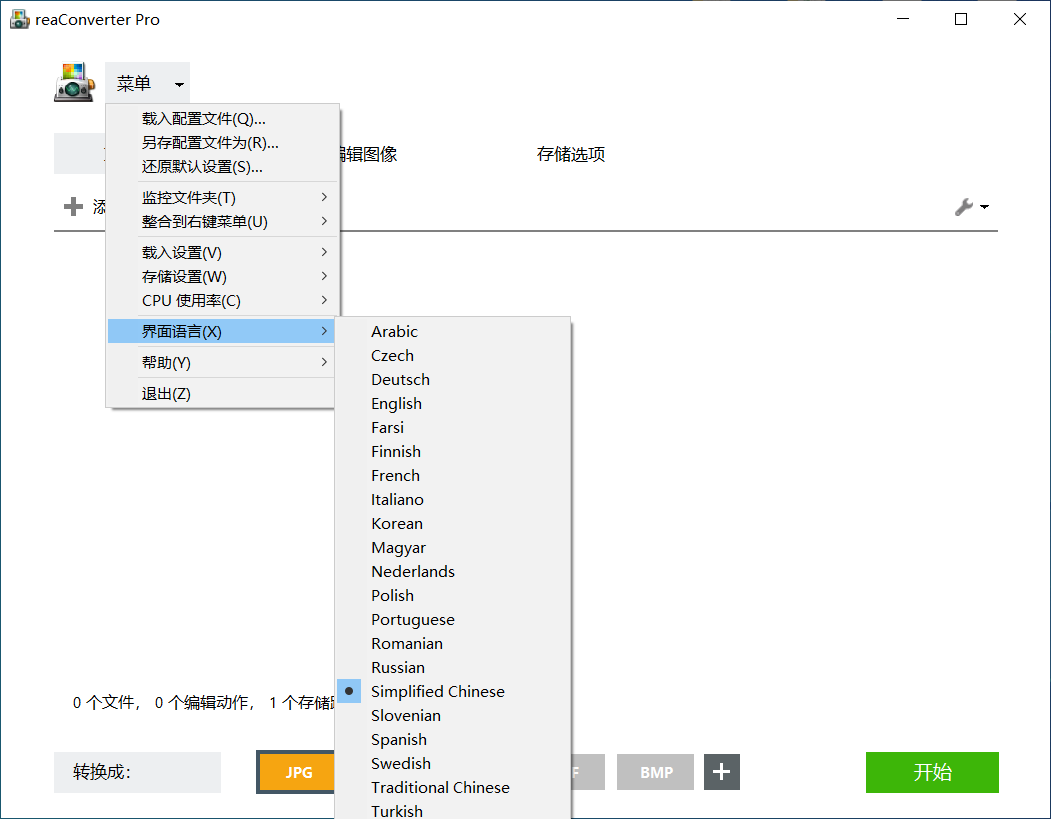Expand the 载入设置(V) submenu
Screen dimensions: 1051x819
point(223,253)
